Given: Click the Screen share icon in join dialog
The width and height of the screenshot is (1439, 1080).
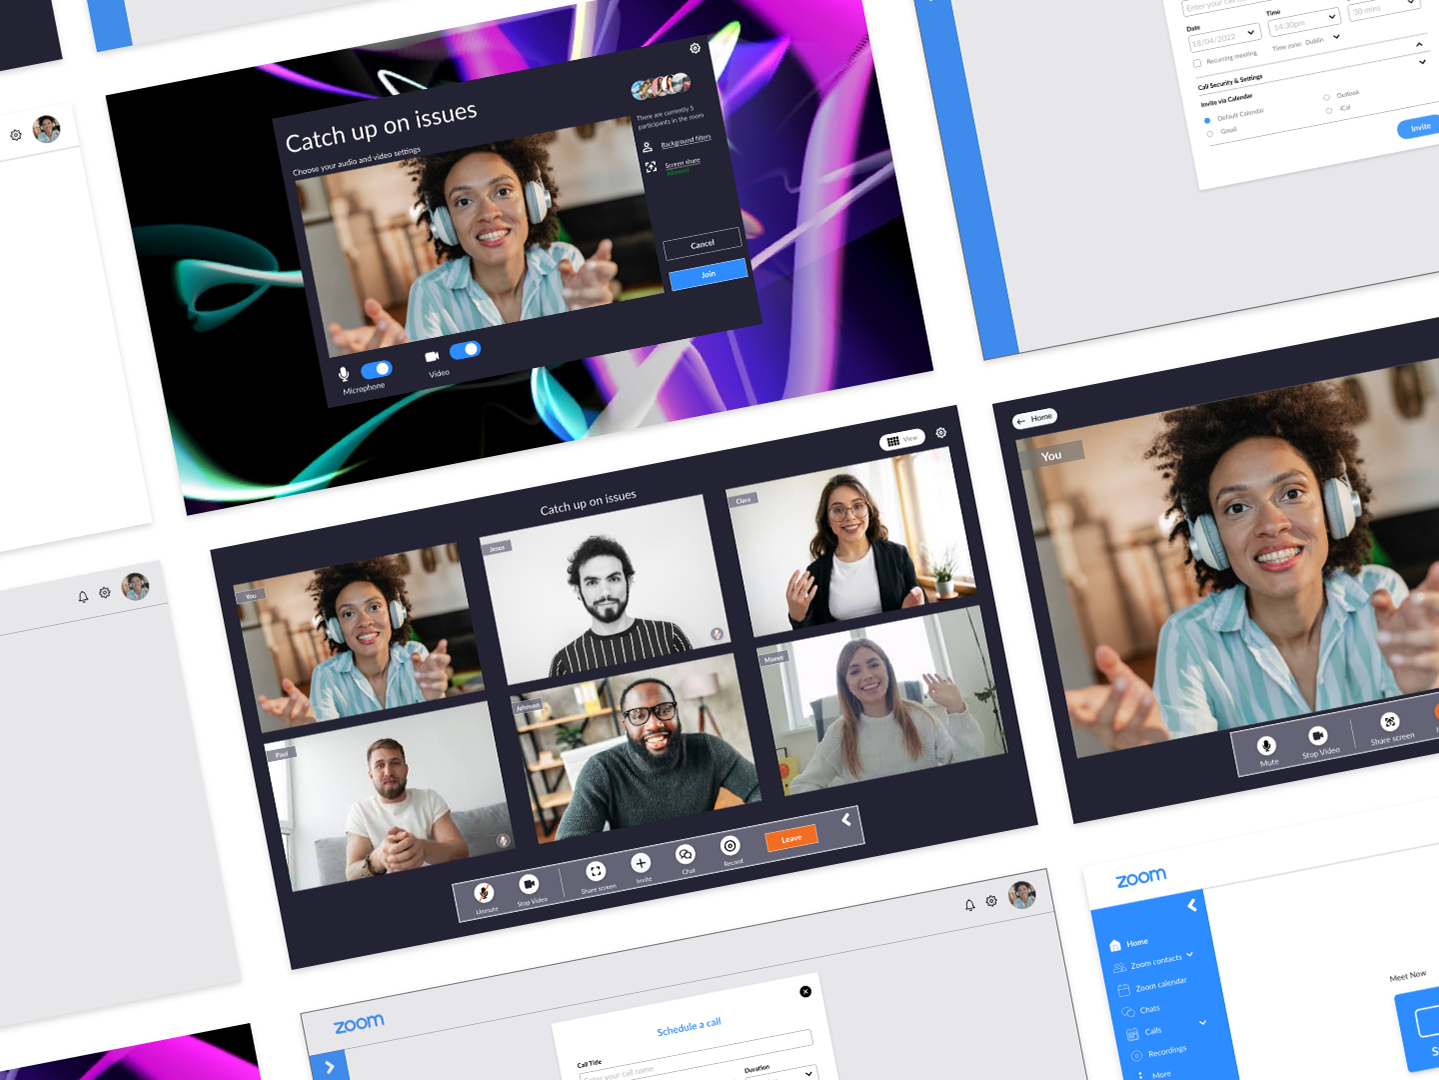Looking at the screenshot, I should (x=651, y=167).
